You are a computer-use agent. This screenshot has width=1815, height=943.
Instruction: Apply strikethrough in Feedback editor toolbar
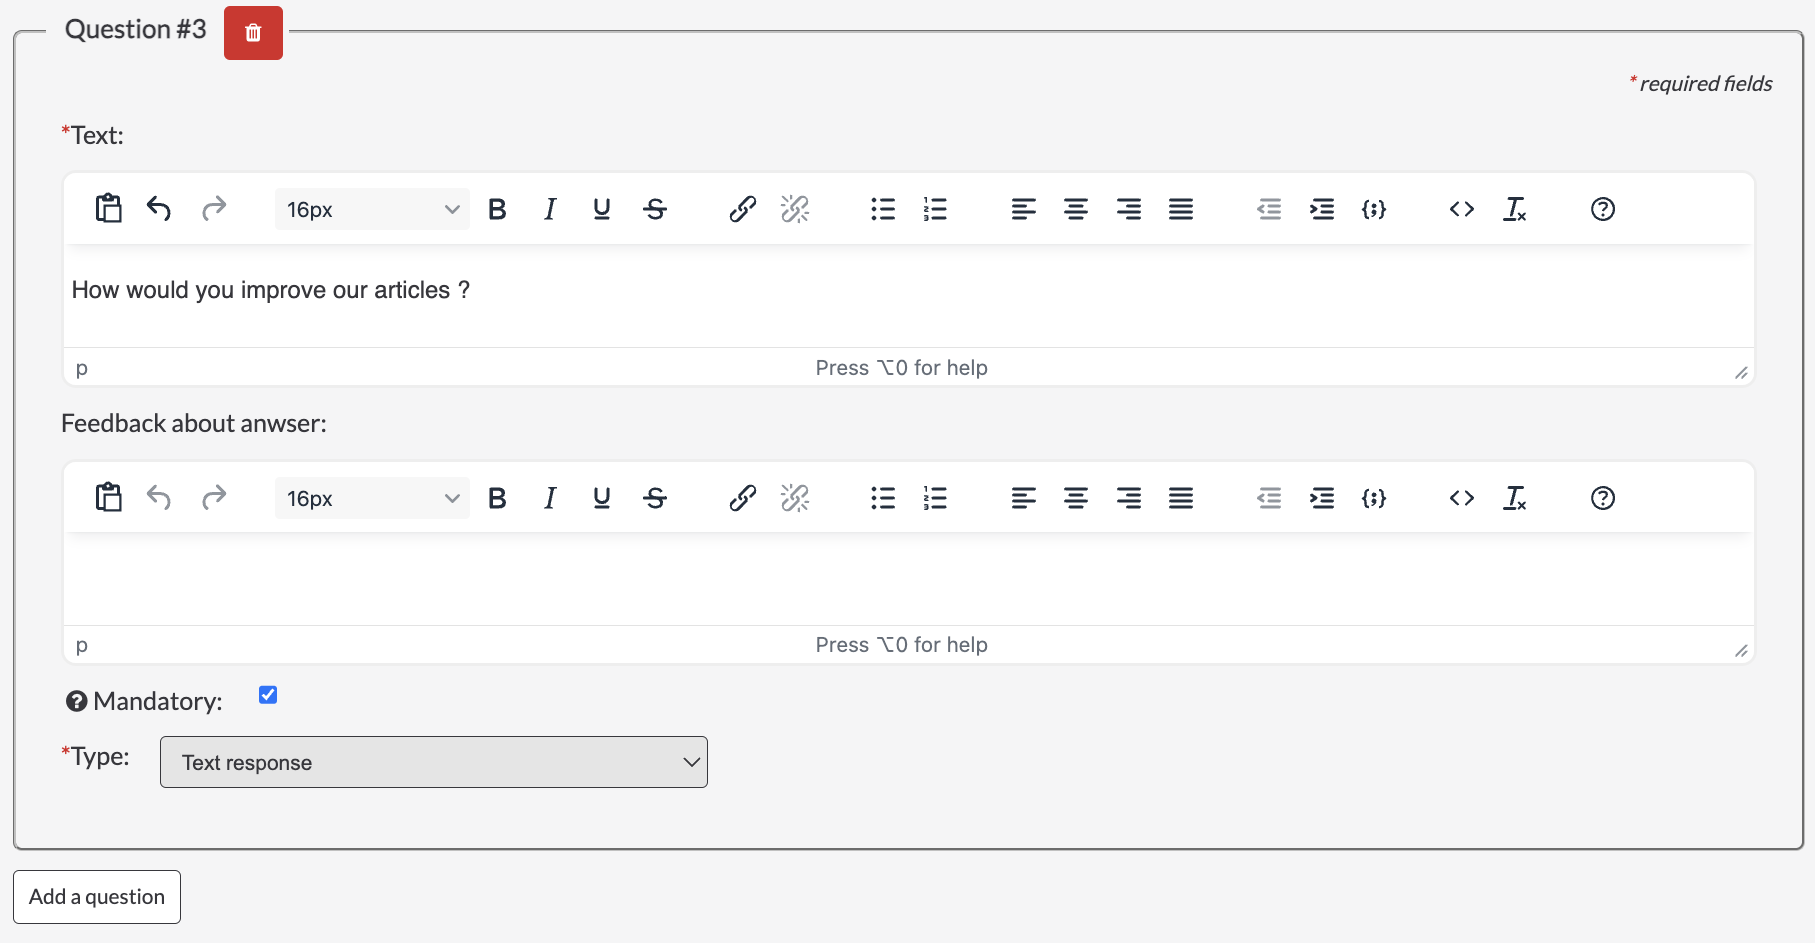[655, 498]
